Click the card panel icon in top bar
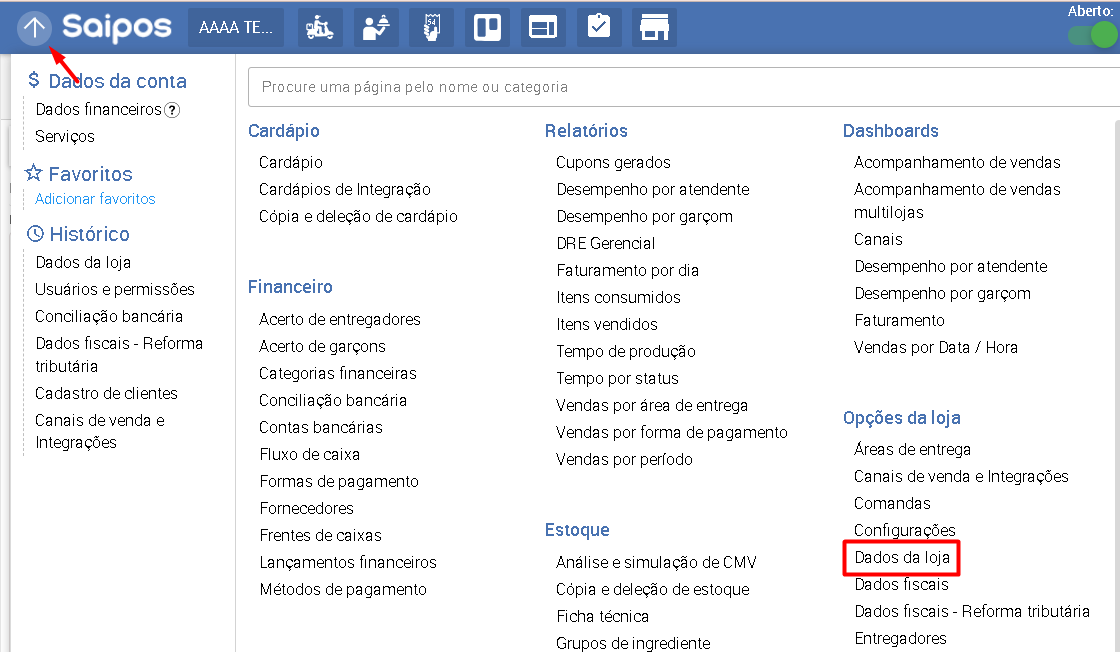Image resolution: width=1120 pixels, height=652 pixels. pos(543,28)
